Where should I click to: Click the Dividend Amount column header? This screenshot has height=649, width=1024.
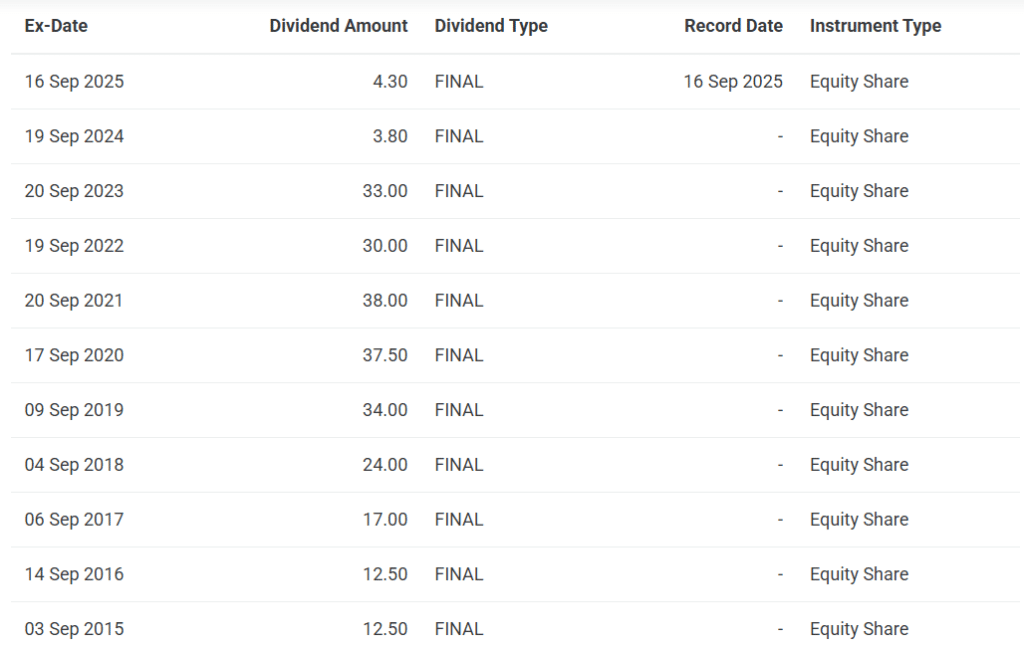click(338, 25)
